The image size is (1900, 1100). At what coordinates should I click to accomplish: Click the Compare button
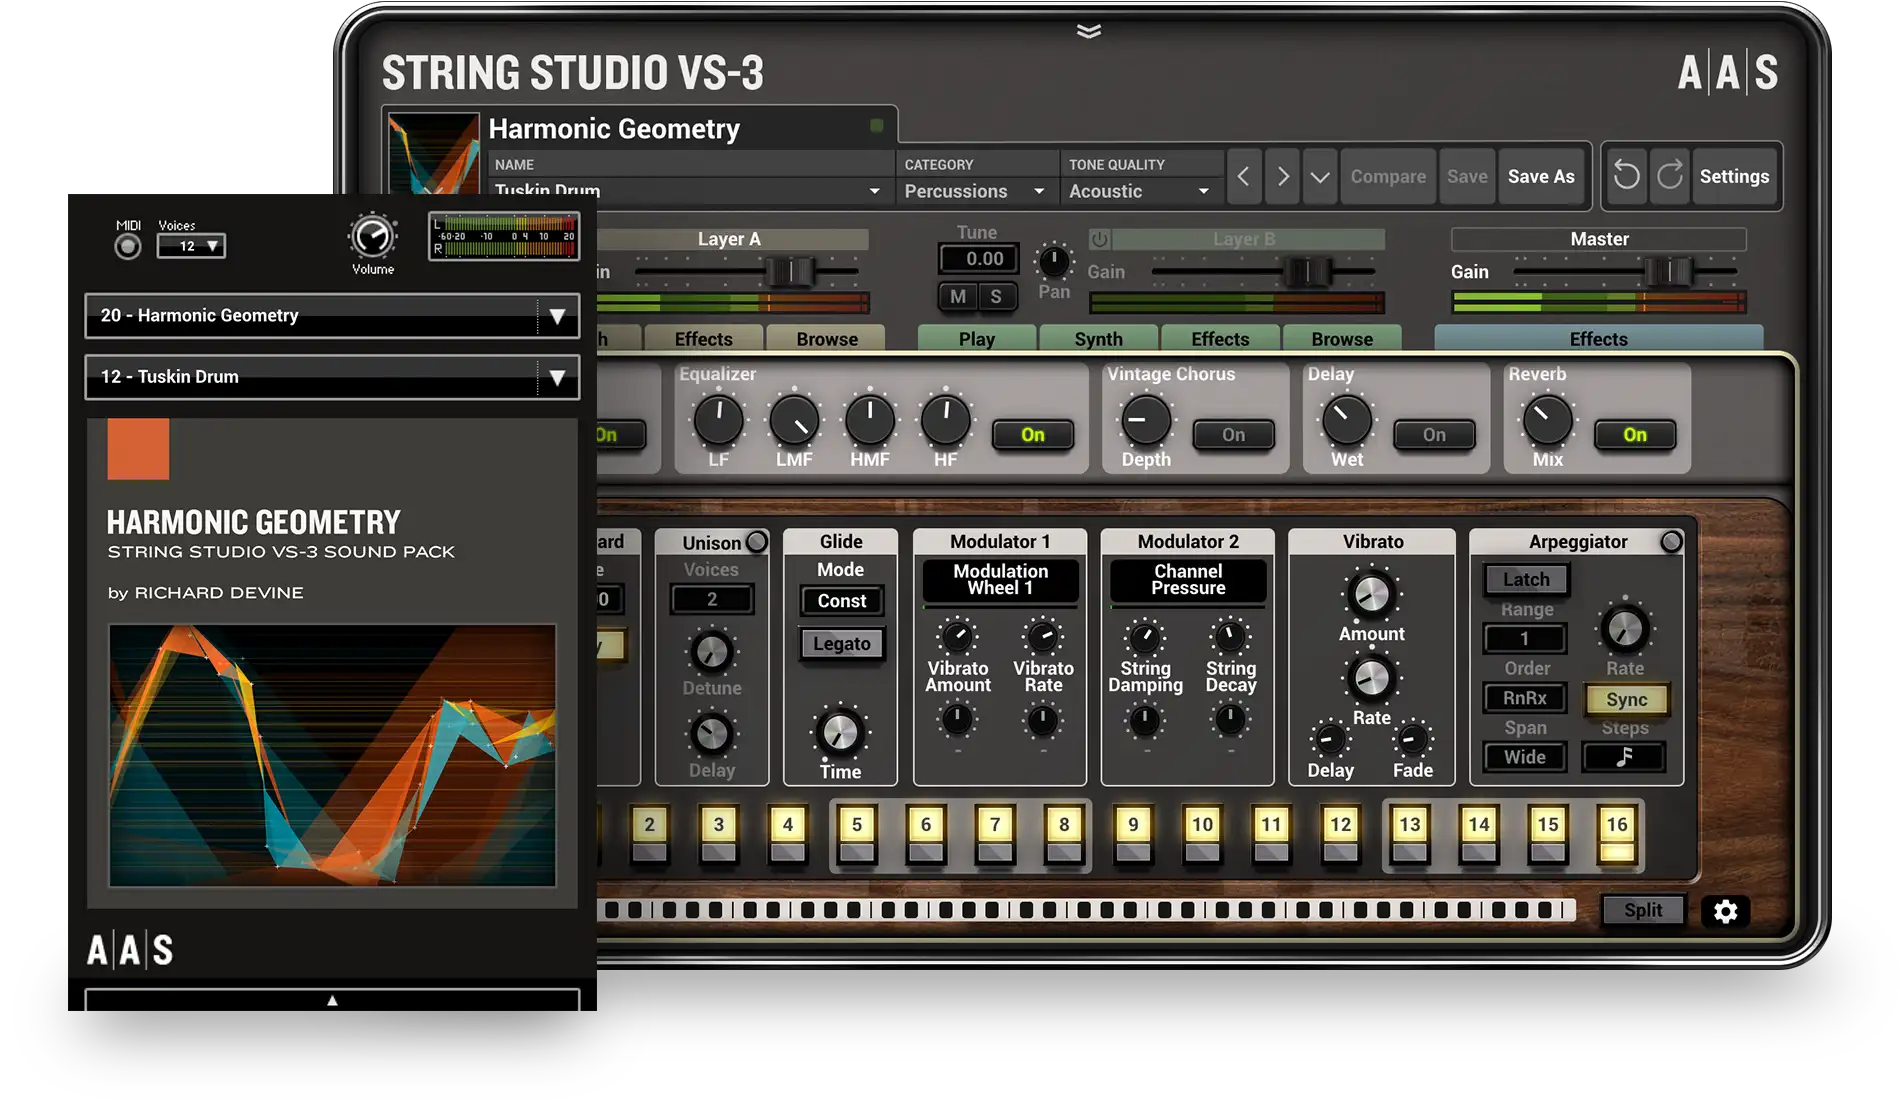(x=1388, y=177)
